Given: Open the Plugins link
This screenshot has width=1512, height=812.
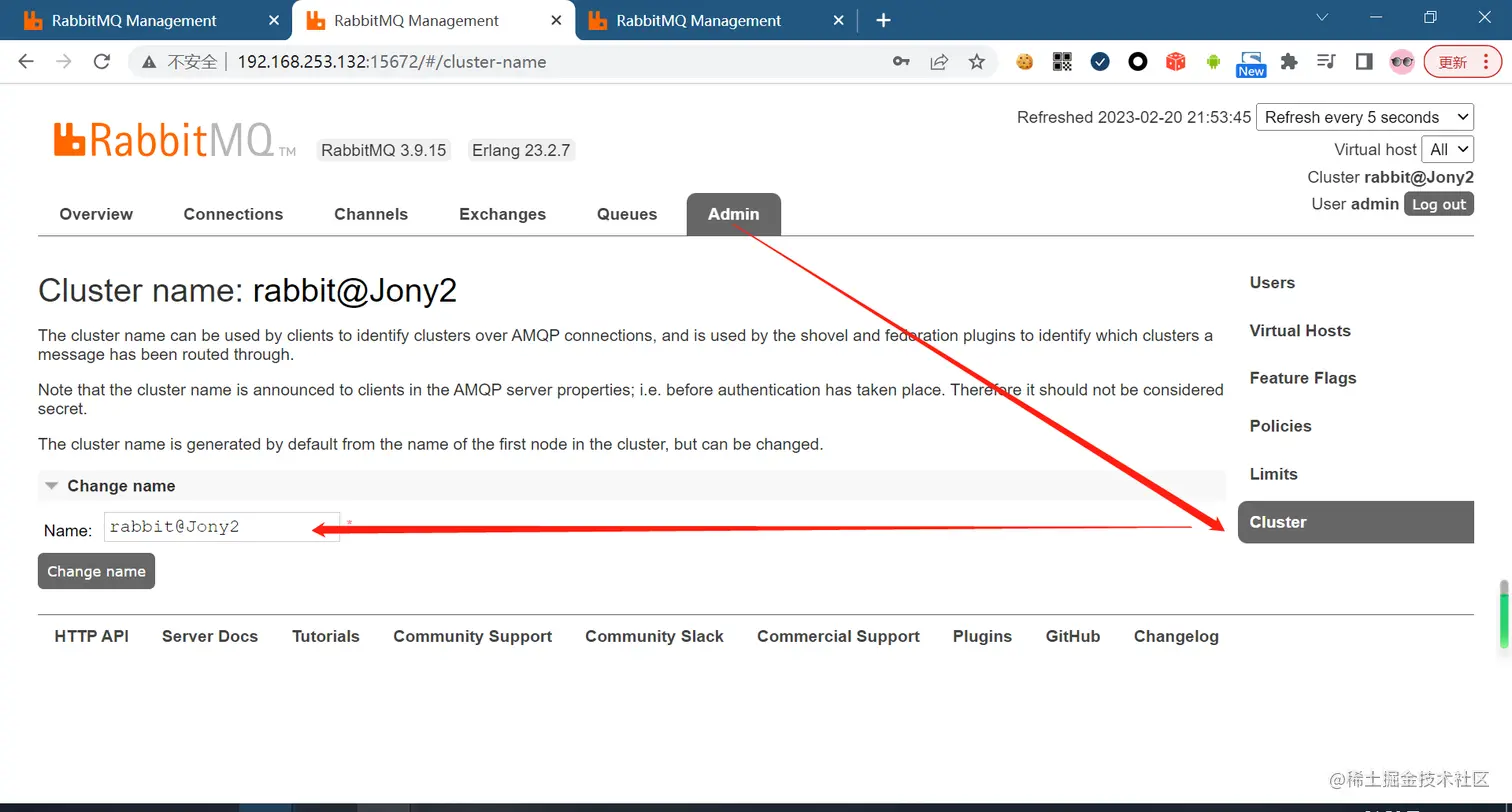Looking at the screenshot, I should (x=982, y=636).
